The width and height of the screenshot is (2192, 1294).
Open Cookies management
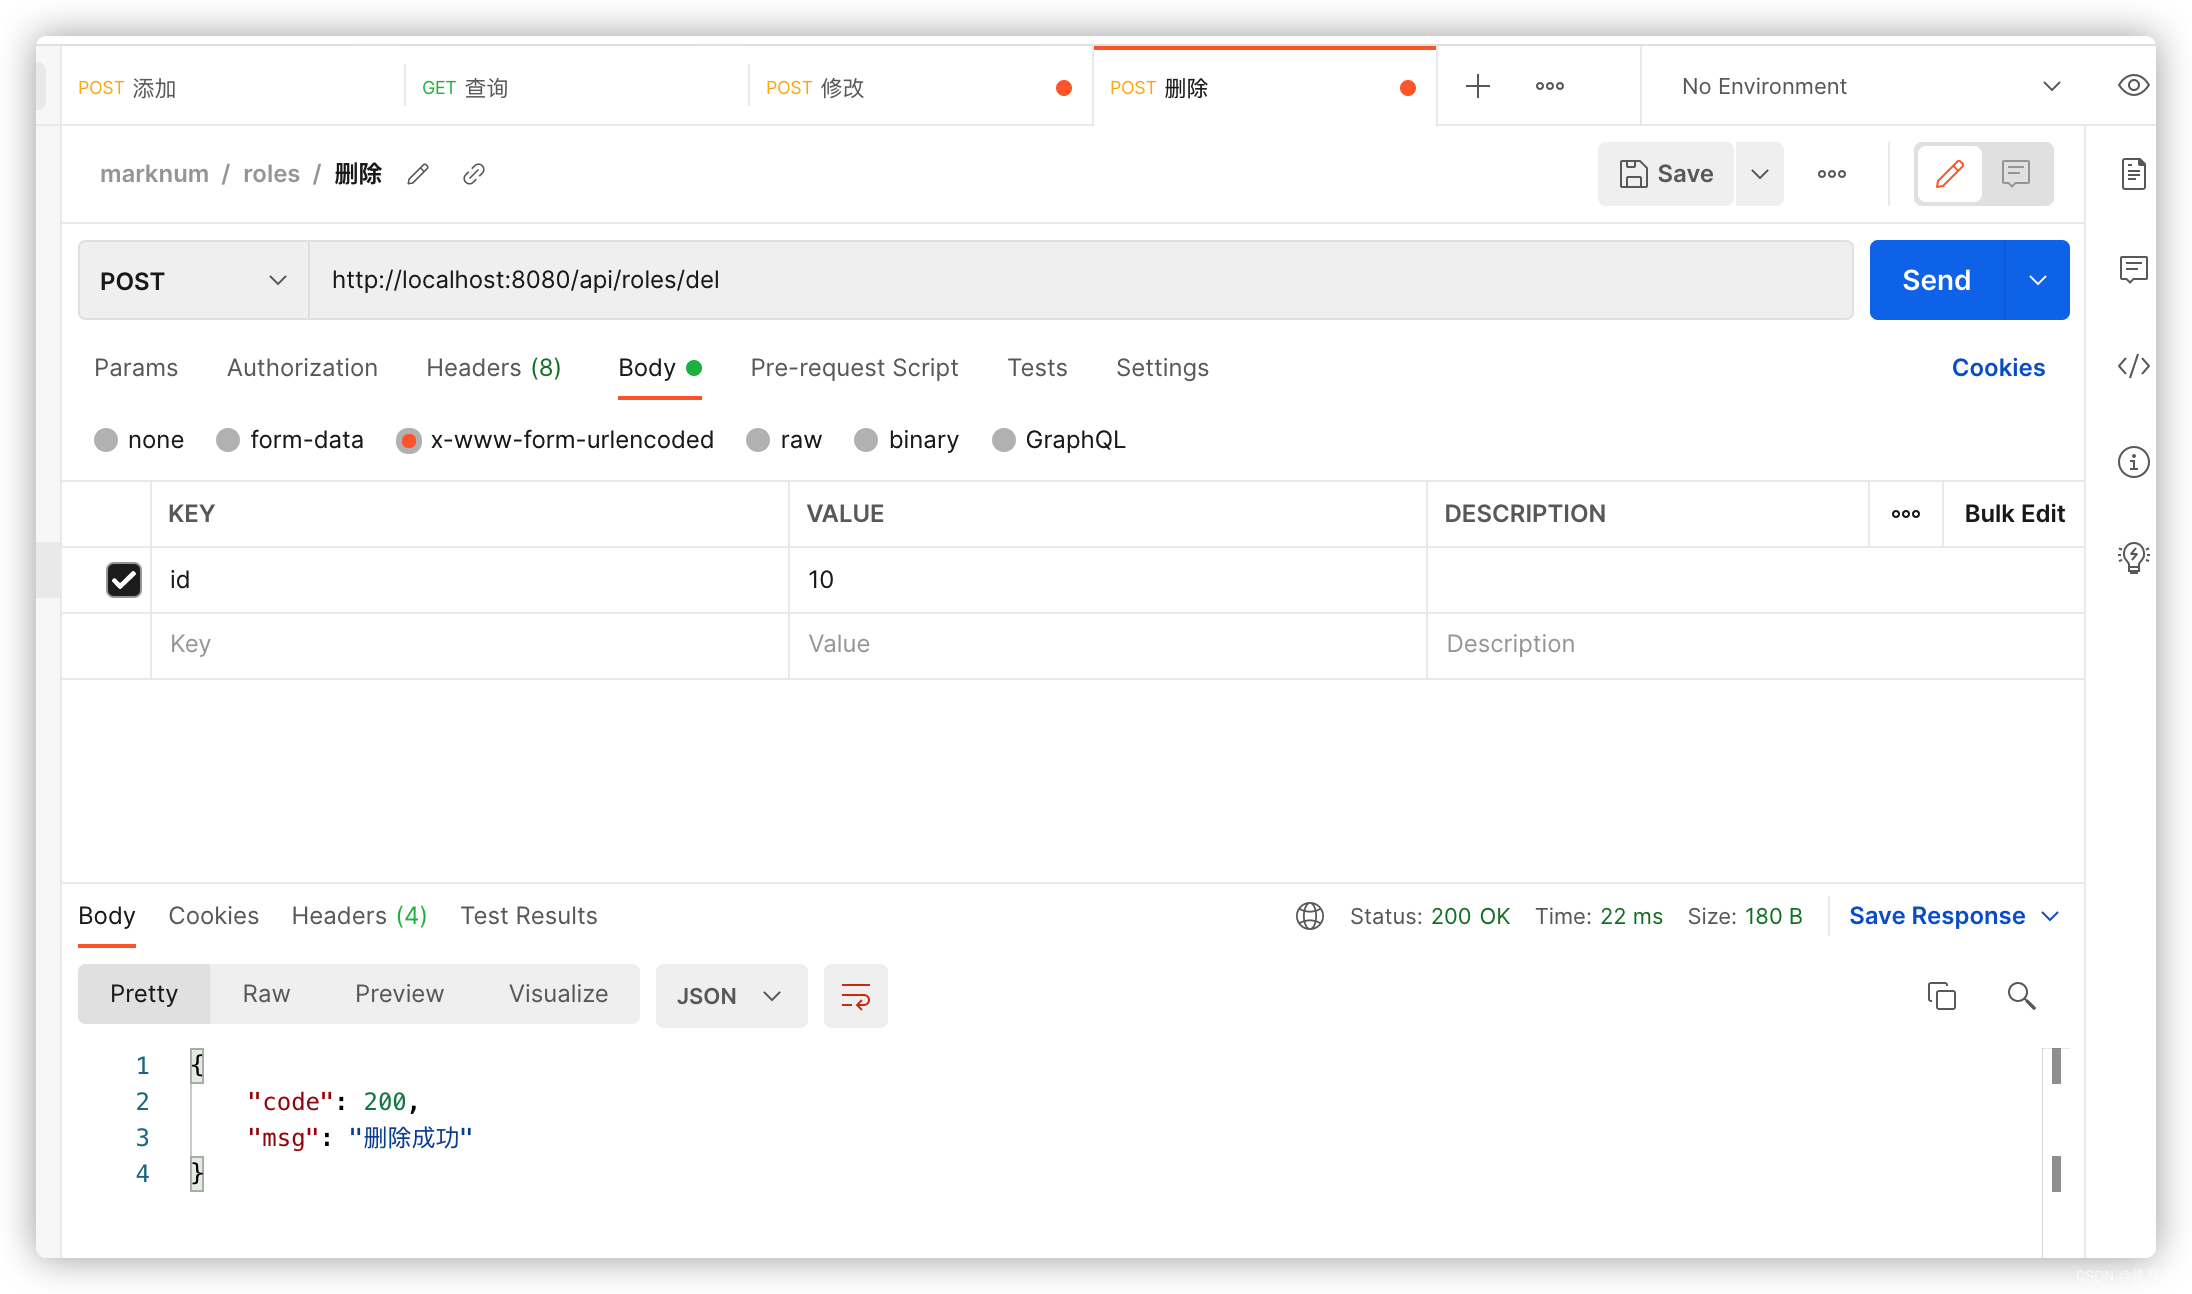tap(1998, 368)
